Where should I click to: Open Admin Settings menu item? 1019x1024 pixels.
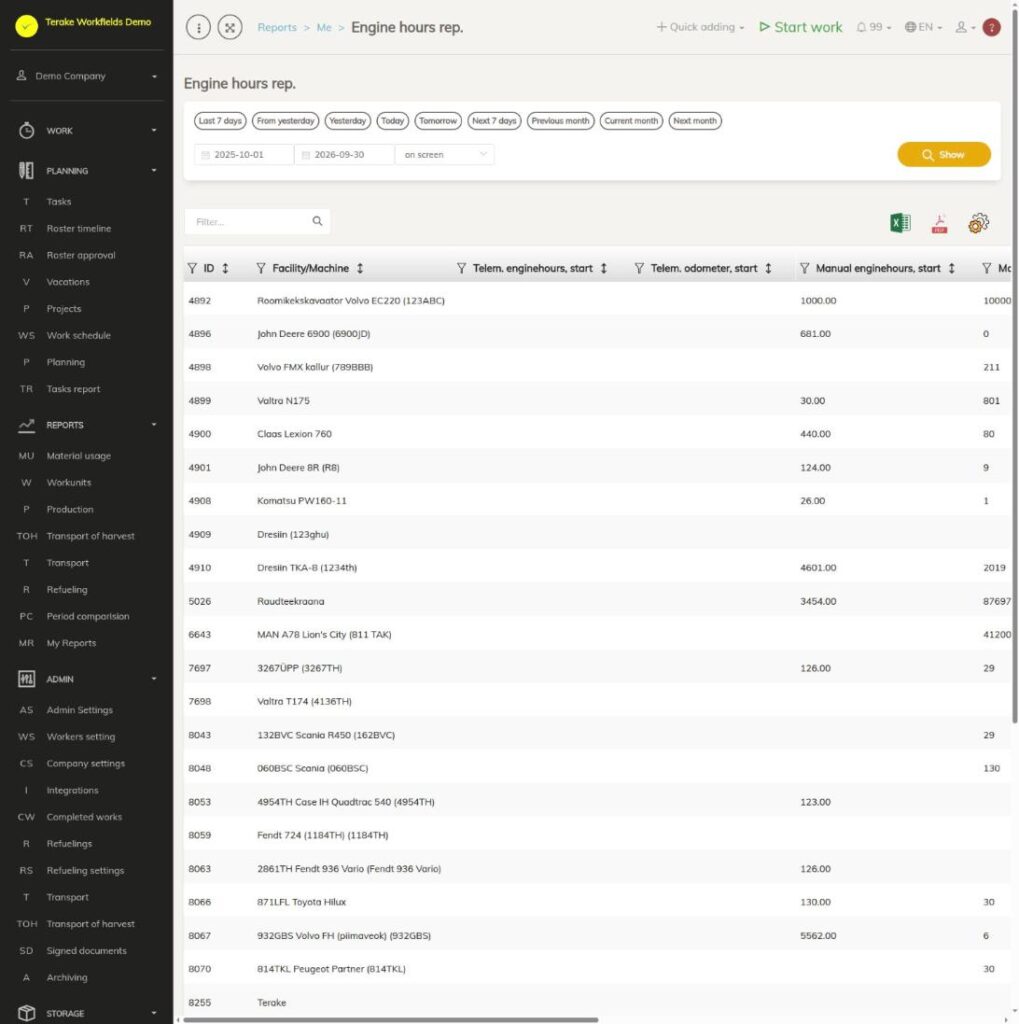click(80, 710)
